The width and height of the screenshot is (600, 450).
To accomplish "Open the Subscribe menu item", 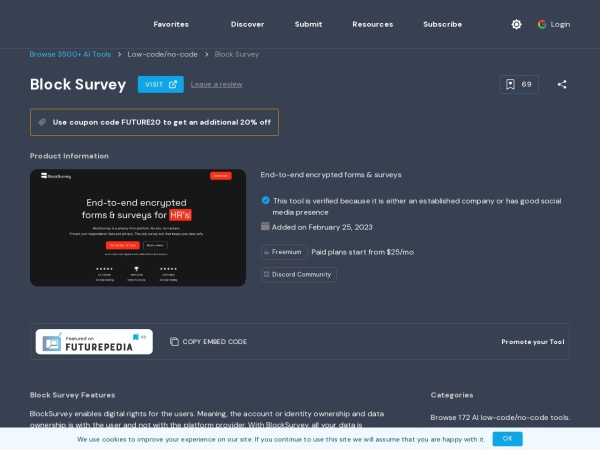I will coord(442,24).
